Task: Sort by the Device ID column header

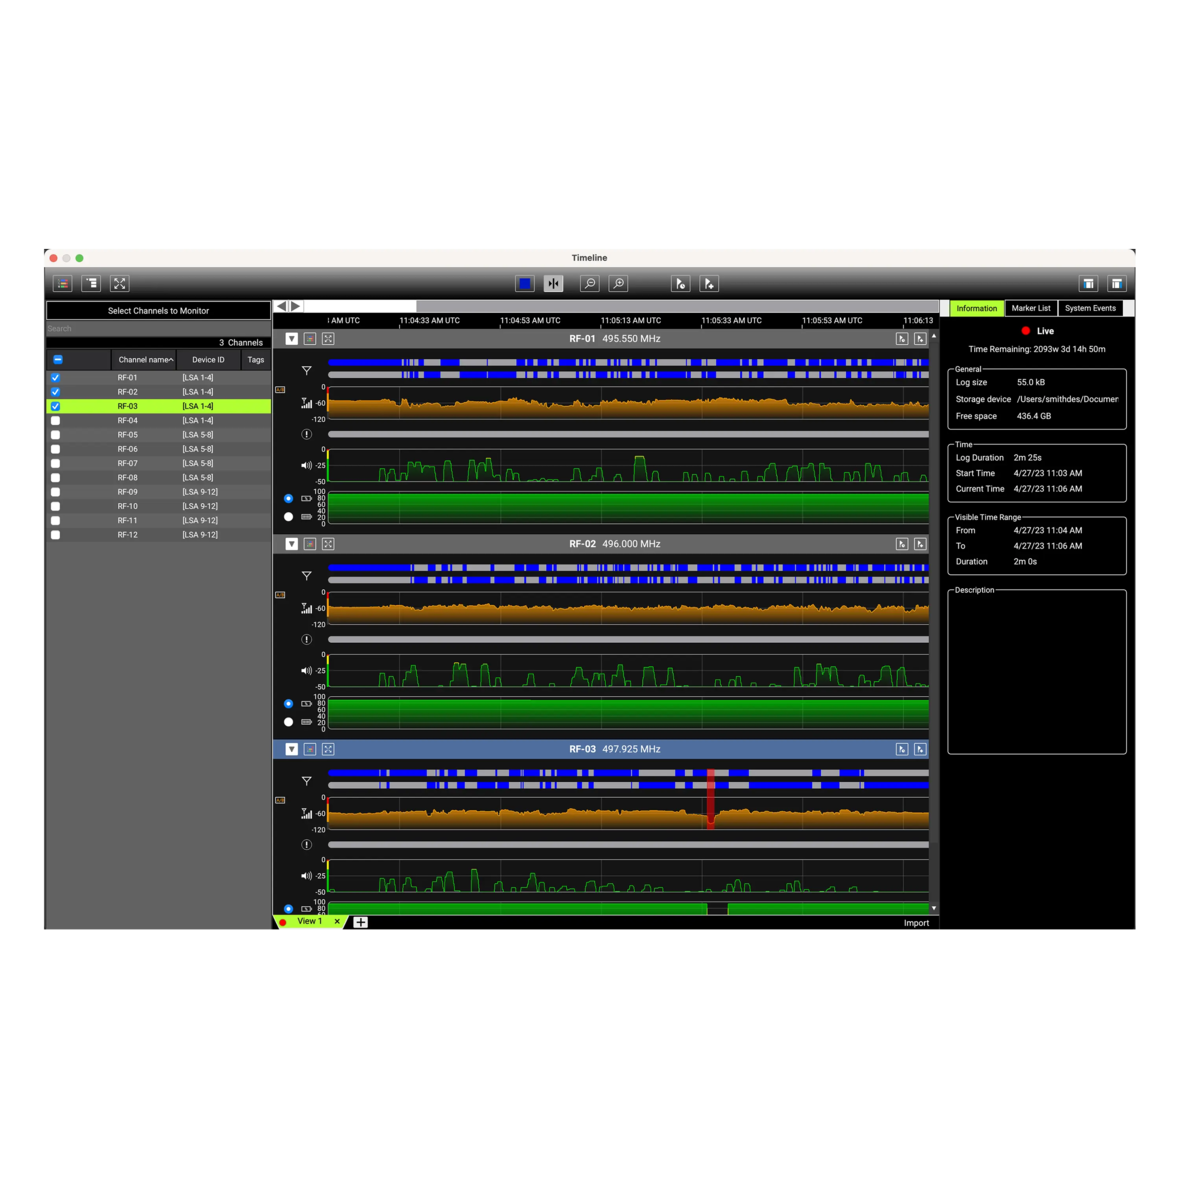Action: pos(208,360)
